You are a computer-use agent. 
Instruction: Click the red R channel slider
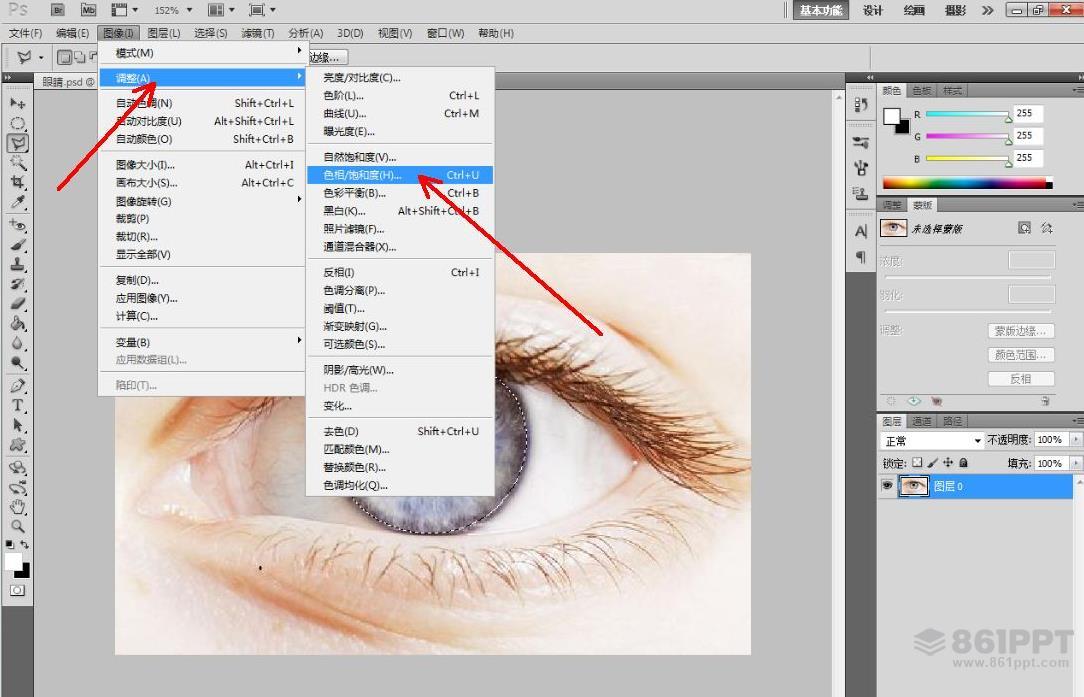point(967,114)
